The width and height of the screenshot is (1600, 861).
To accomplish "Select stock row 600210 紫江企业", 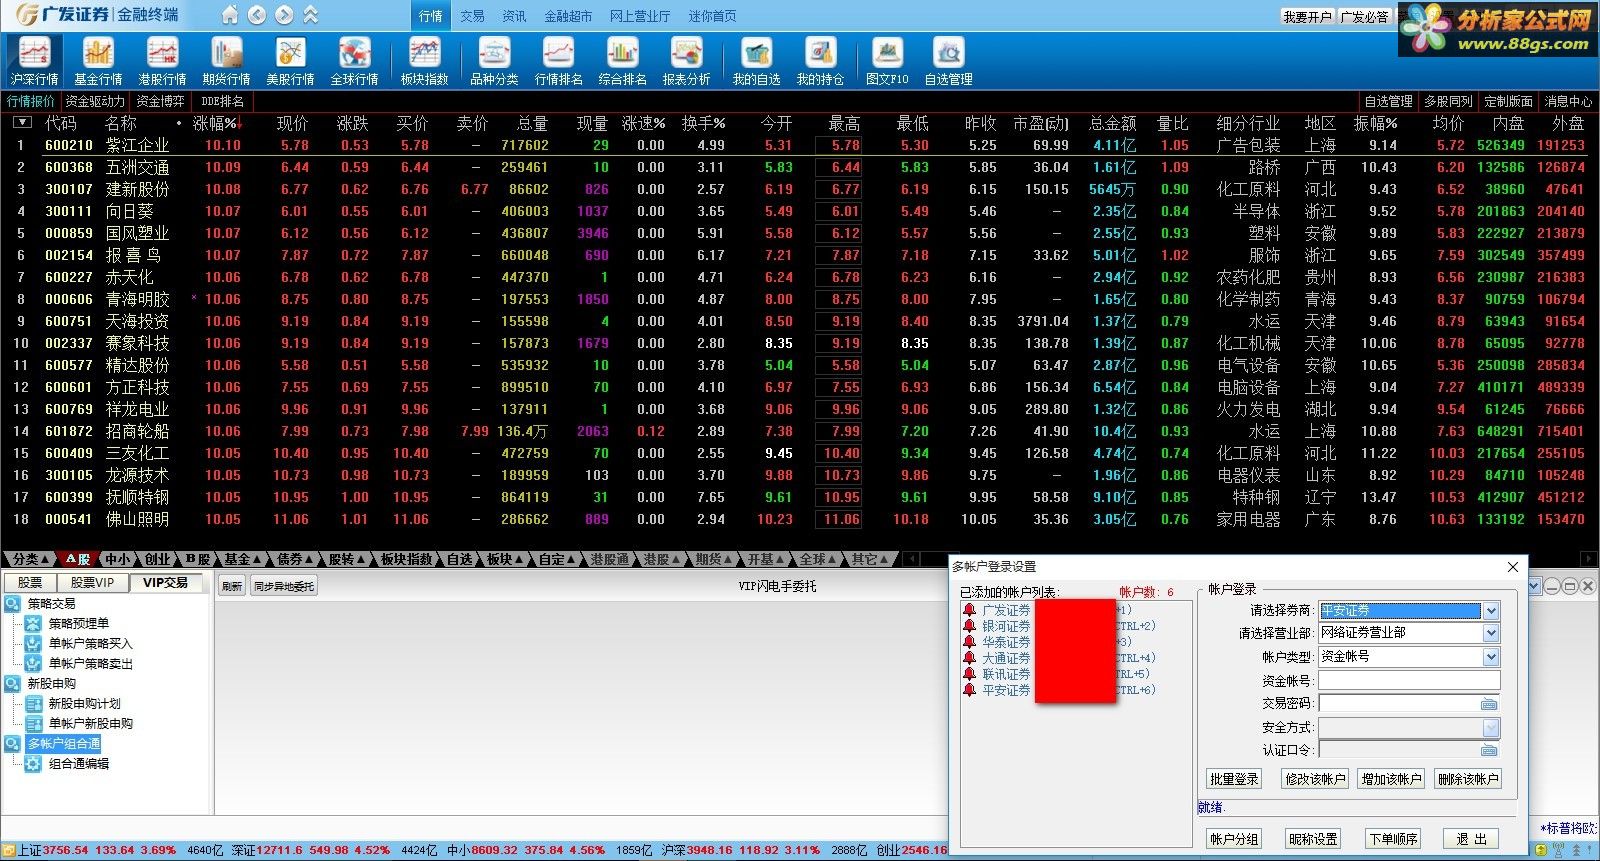I will coord(800,145).
